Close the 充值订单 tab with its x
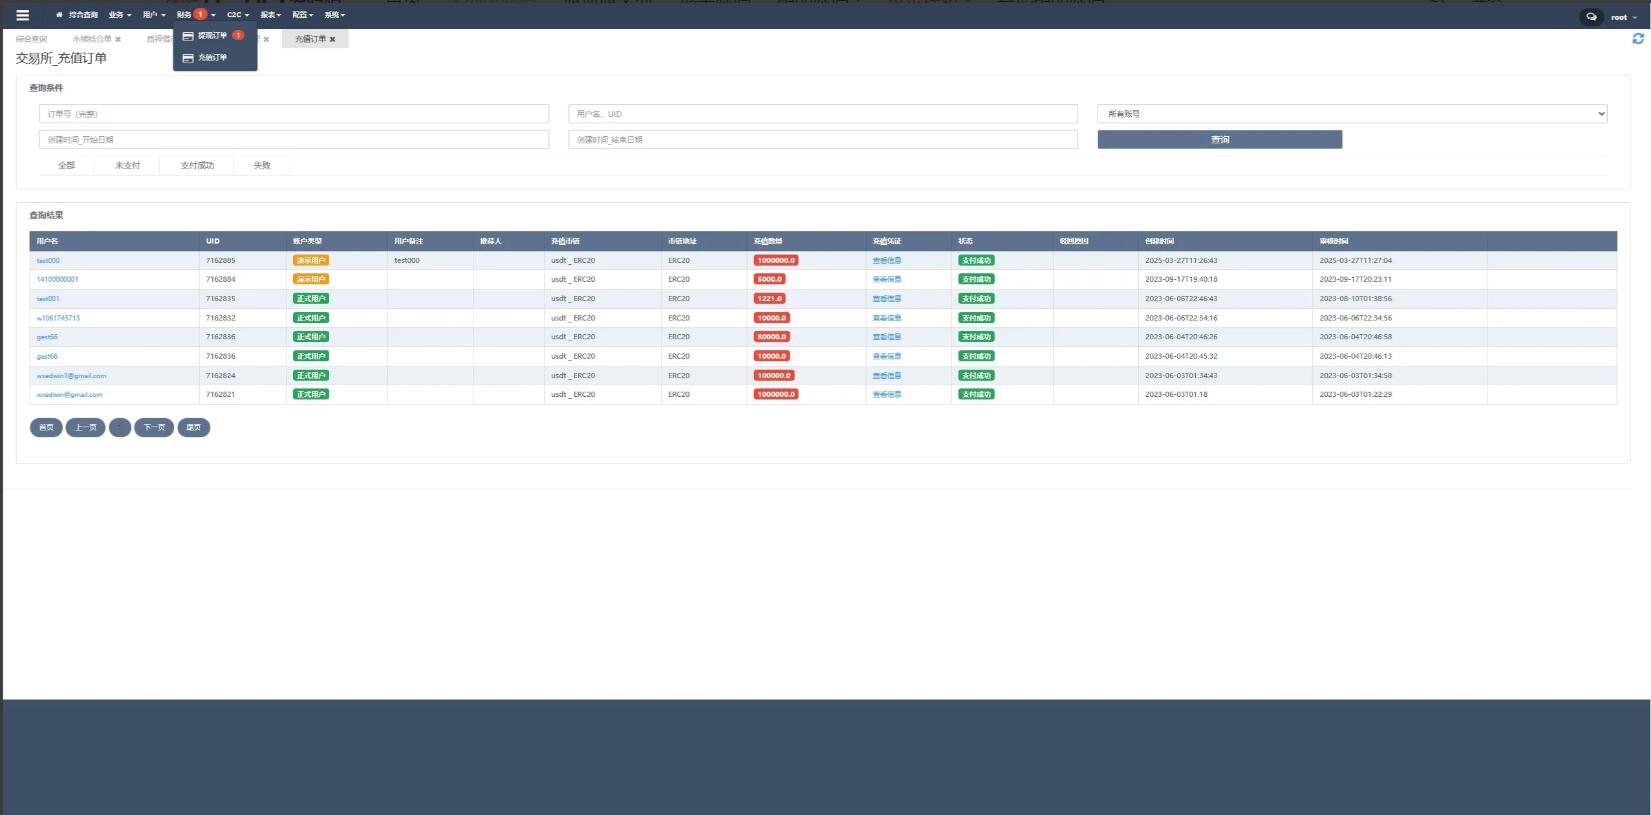 tap(333, 40)
